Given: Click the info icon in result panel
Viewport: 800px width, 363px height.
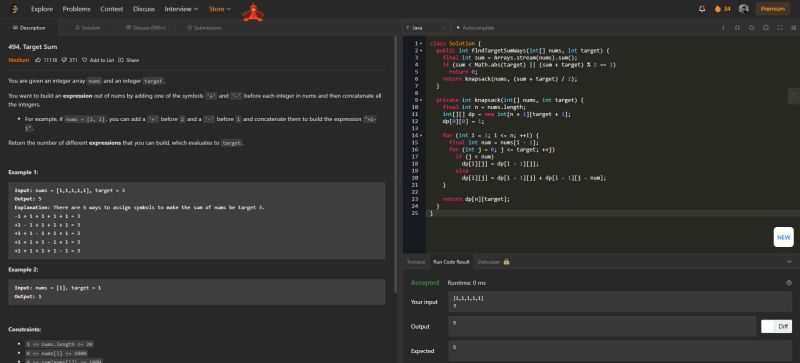Looking at the screenshot, I should click(x=789, y=283).
